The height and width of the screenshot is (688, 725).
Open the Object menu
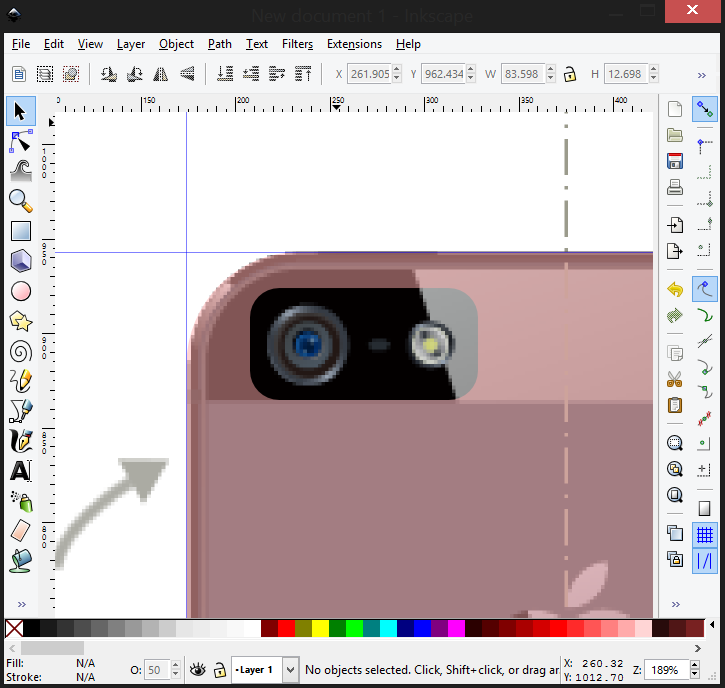[176, 44]
